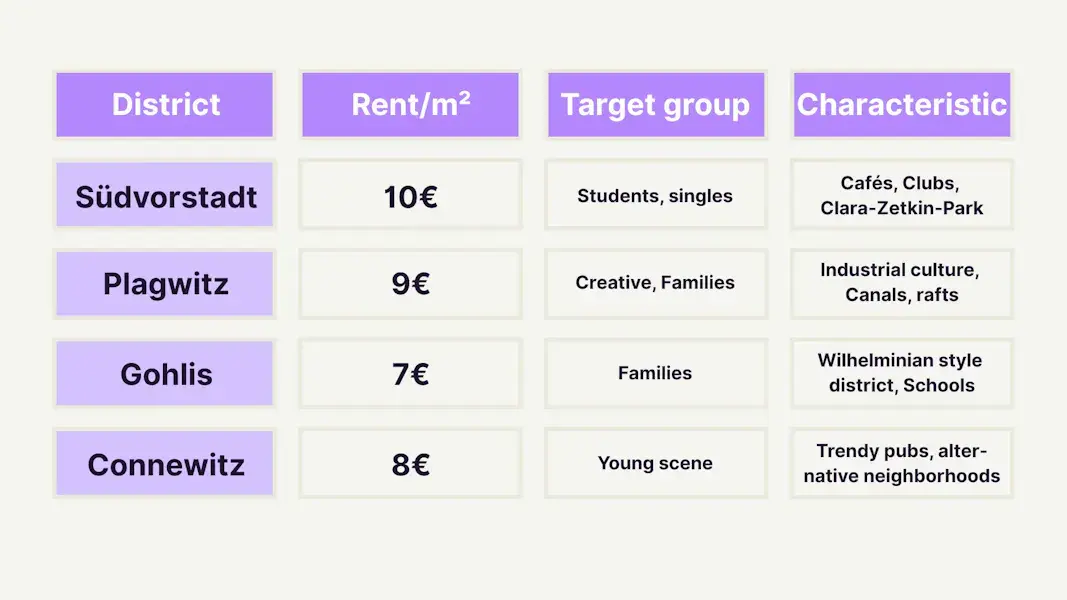Select the 8€ rent cell
Screen dimensions: 1067x600
pyautogui.click(x=410, y=464)
